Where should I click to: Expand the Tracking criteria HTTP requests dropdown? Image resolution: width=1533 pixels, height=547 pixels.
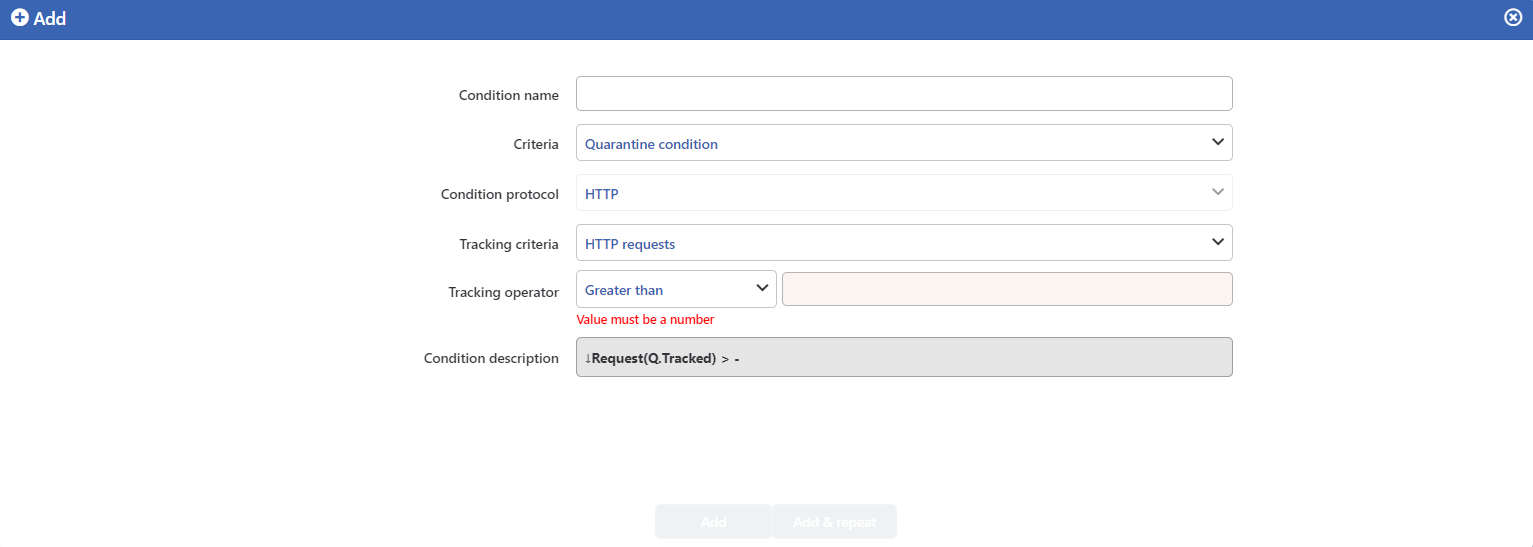(x=904, y=242)
